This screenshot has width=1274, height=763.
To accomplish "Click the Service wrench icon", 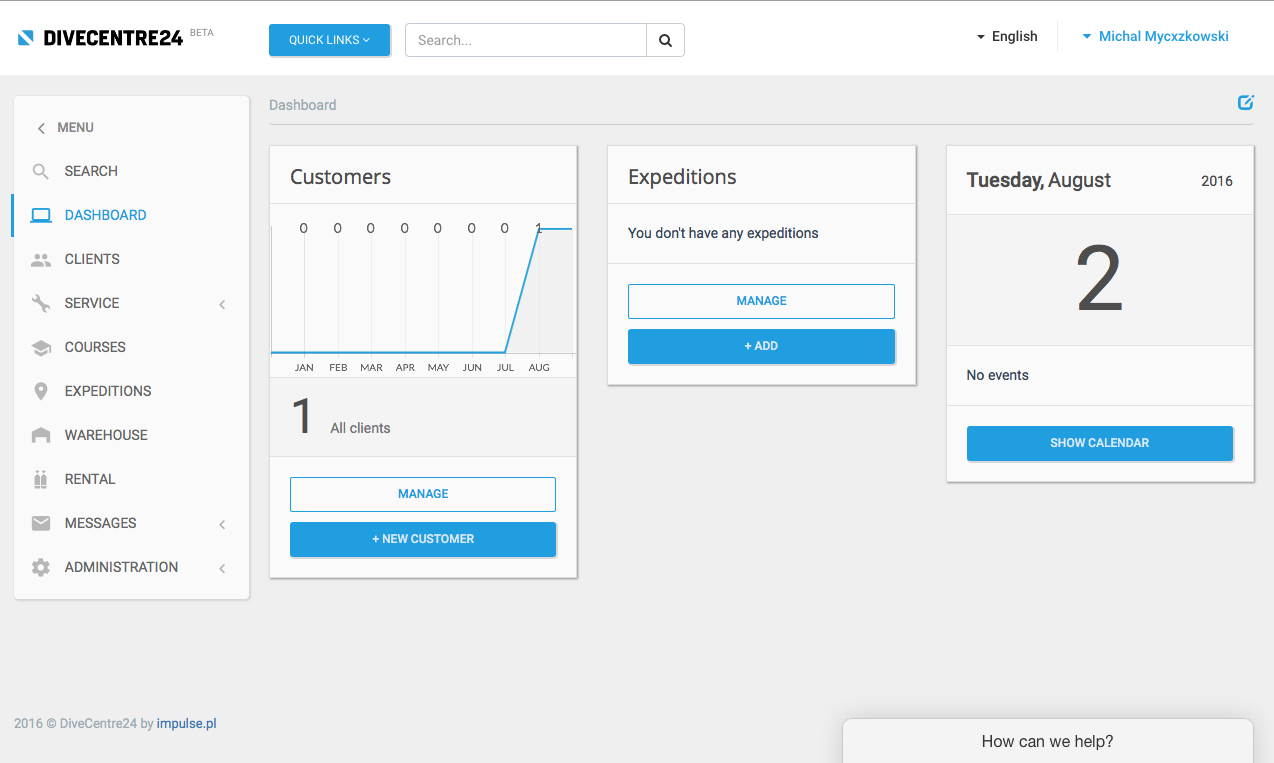I will point(41,303).
